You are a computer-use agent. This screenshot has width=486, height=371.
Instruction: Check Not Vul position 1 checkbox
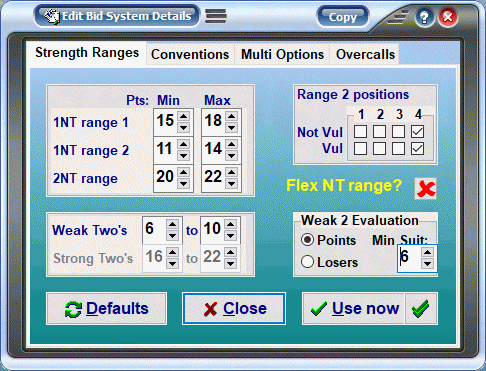coord(360,132)
